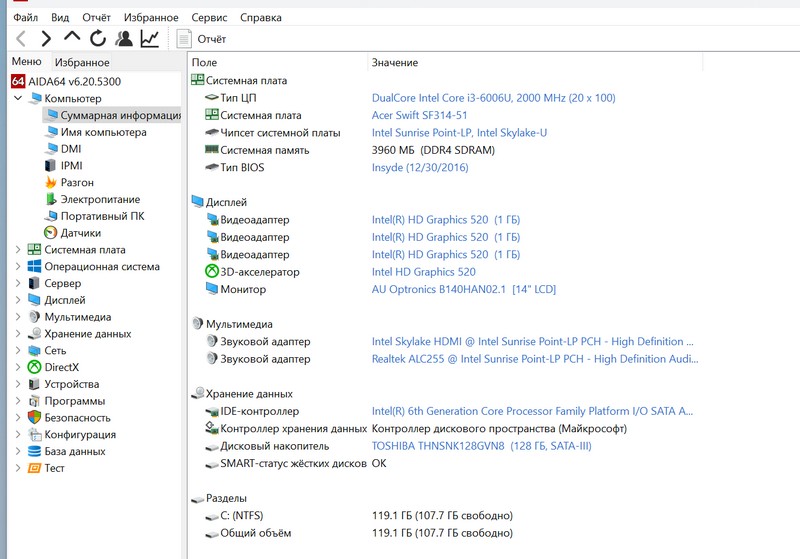Viewport: 800px width, 559px height.
Task: Open the Файл menu
Action: click(x=26, y=17)
